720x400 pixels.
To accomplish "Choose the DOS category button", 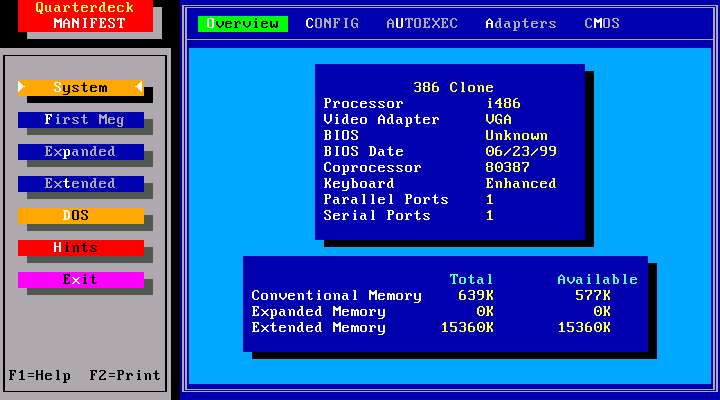I will click(81, 215).
